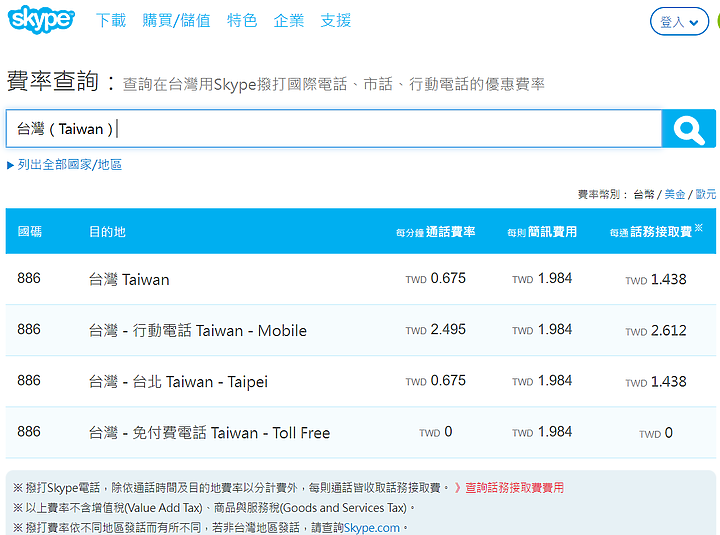
Task: Click call rate TWD 0 for Toll Free
Action: point(435,432)
